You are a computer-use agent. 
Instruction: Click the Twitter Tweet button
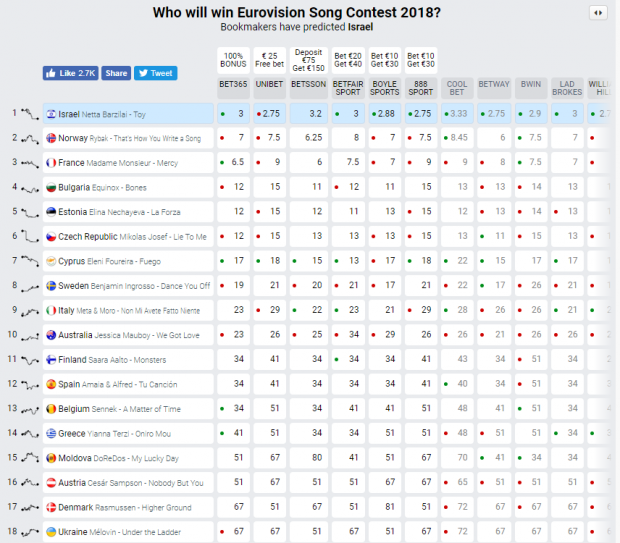pyautogui.click(x=156, y=73)
